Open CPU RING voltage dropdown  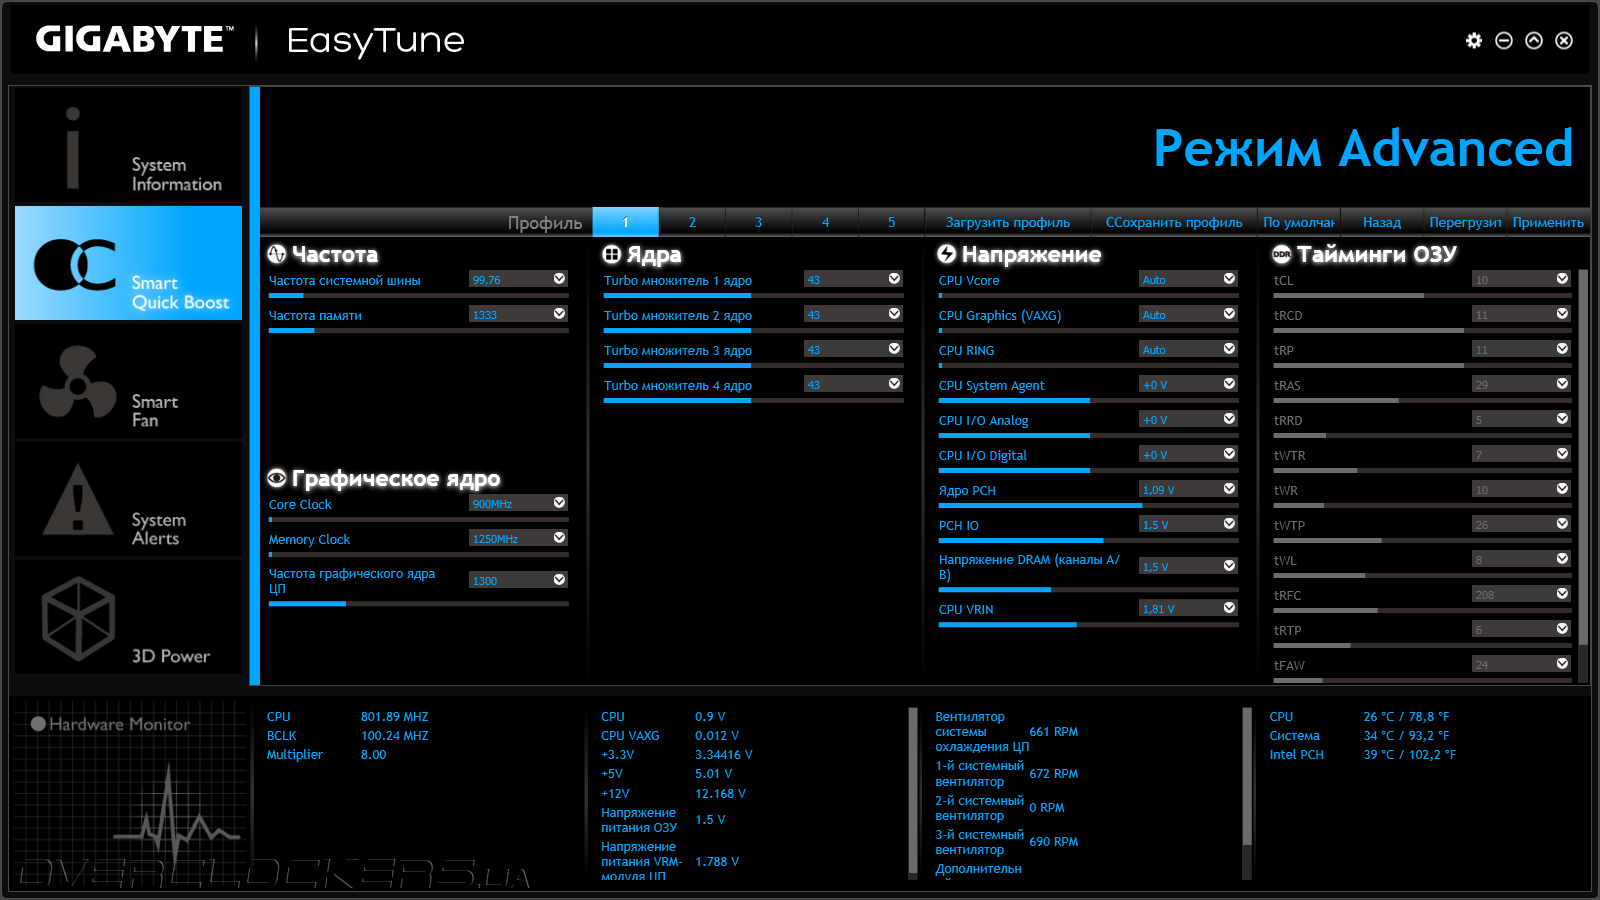[x=1188, y=349]
